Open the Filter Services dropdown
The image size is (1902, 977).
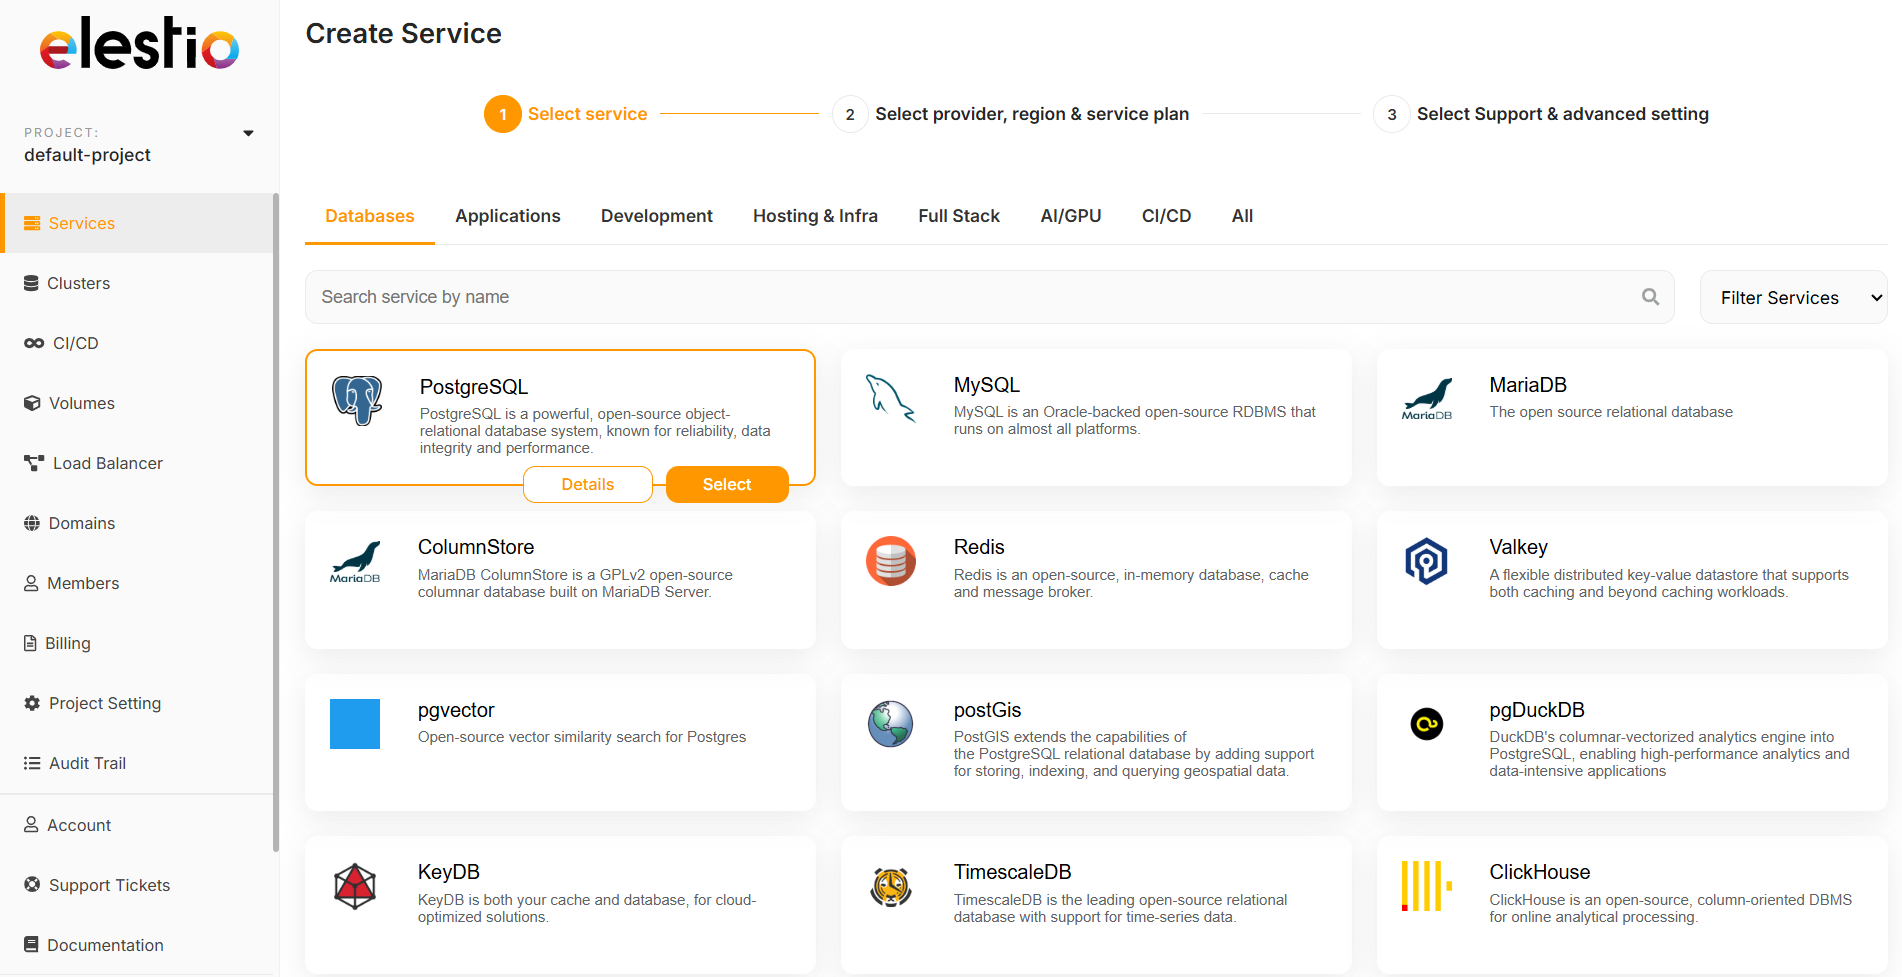[x=1793, y=297]
